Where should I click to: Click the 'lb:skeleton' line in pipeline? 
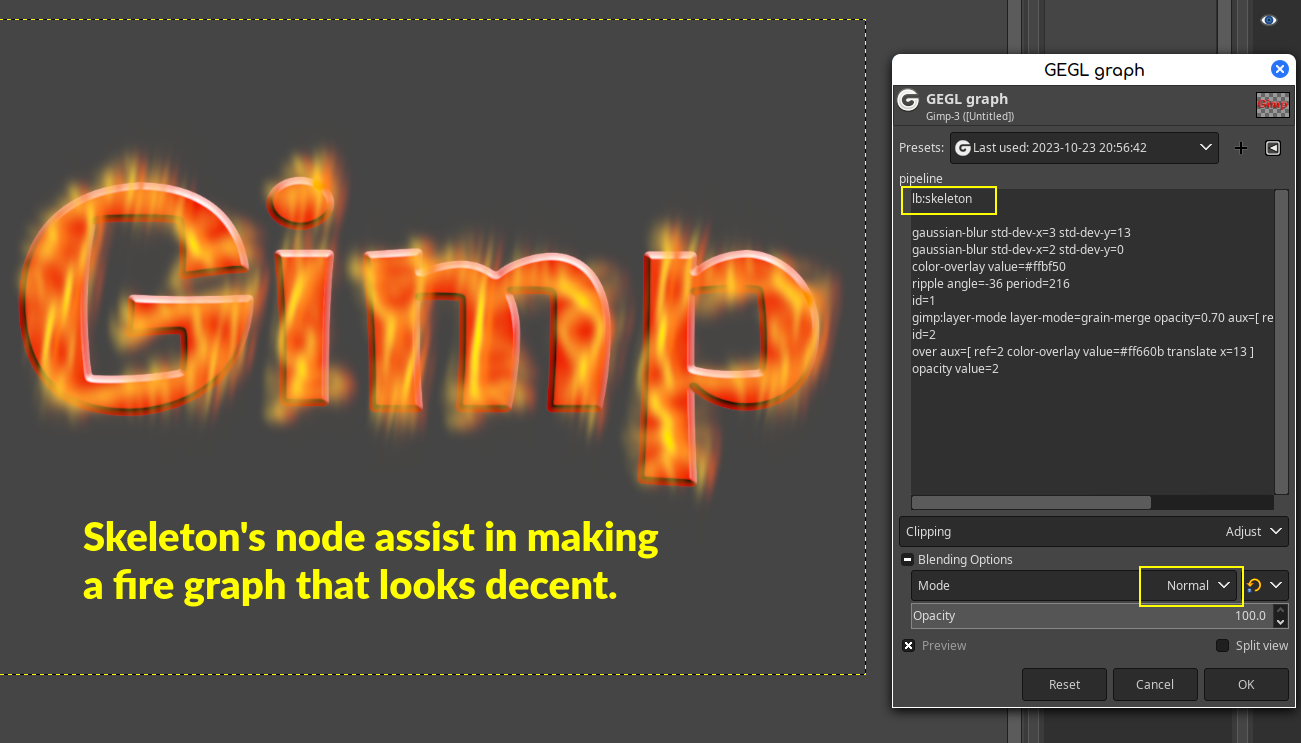tap(942, 199)
